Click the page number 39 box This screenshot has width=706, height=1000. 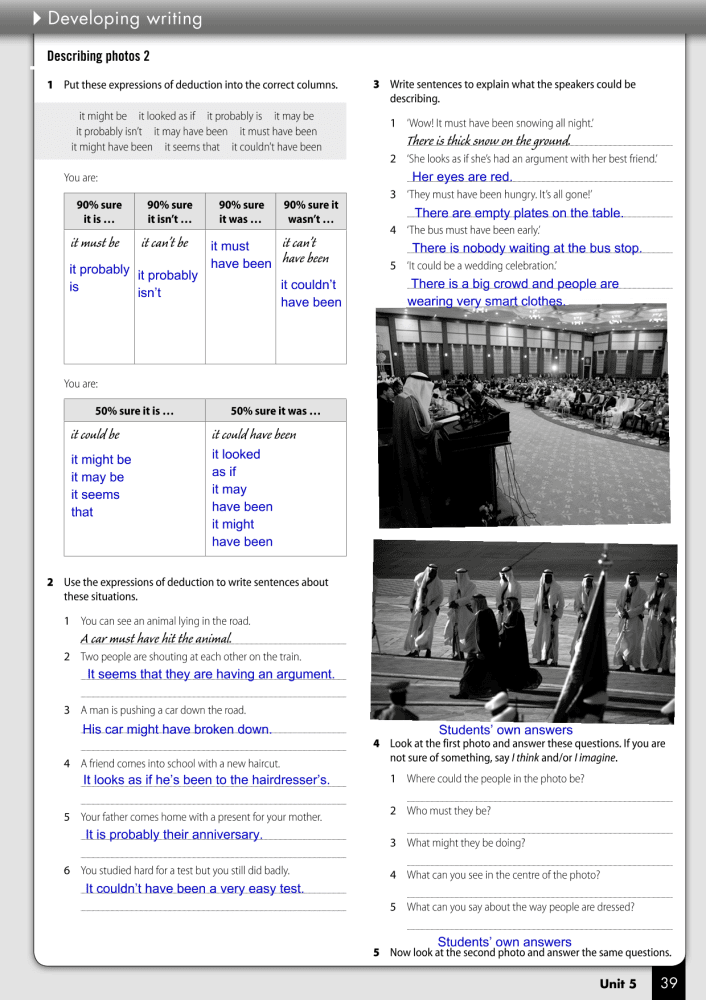click(669, 983)
